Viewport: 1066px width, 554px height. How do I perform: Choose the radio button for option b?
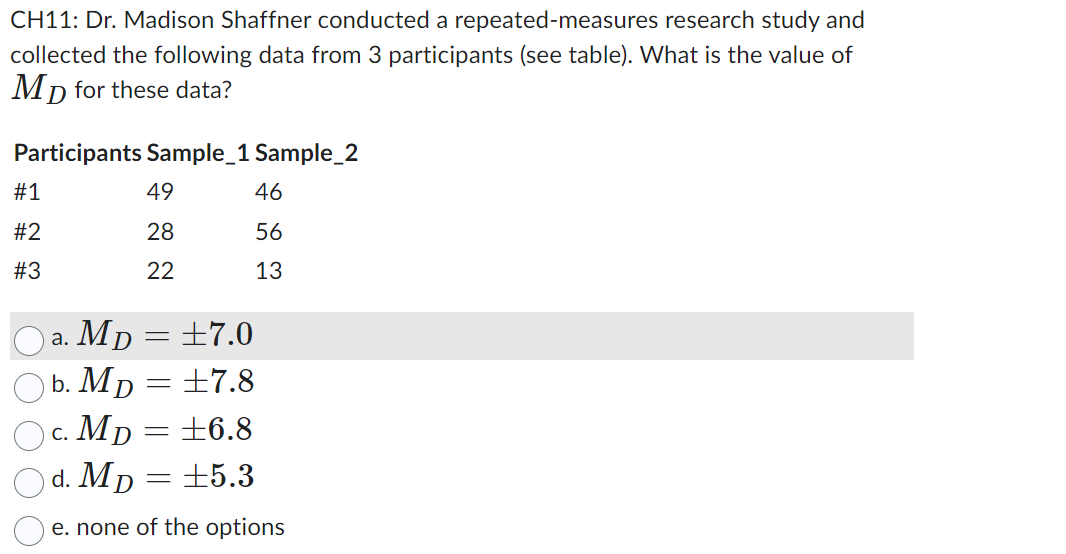(x=29, y=387)
